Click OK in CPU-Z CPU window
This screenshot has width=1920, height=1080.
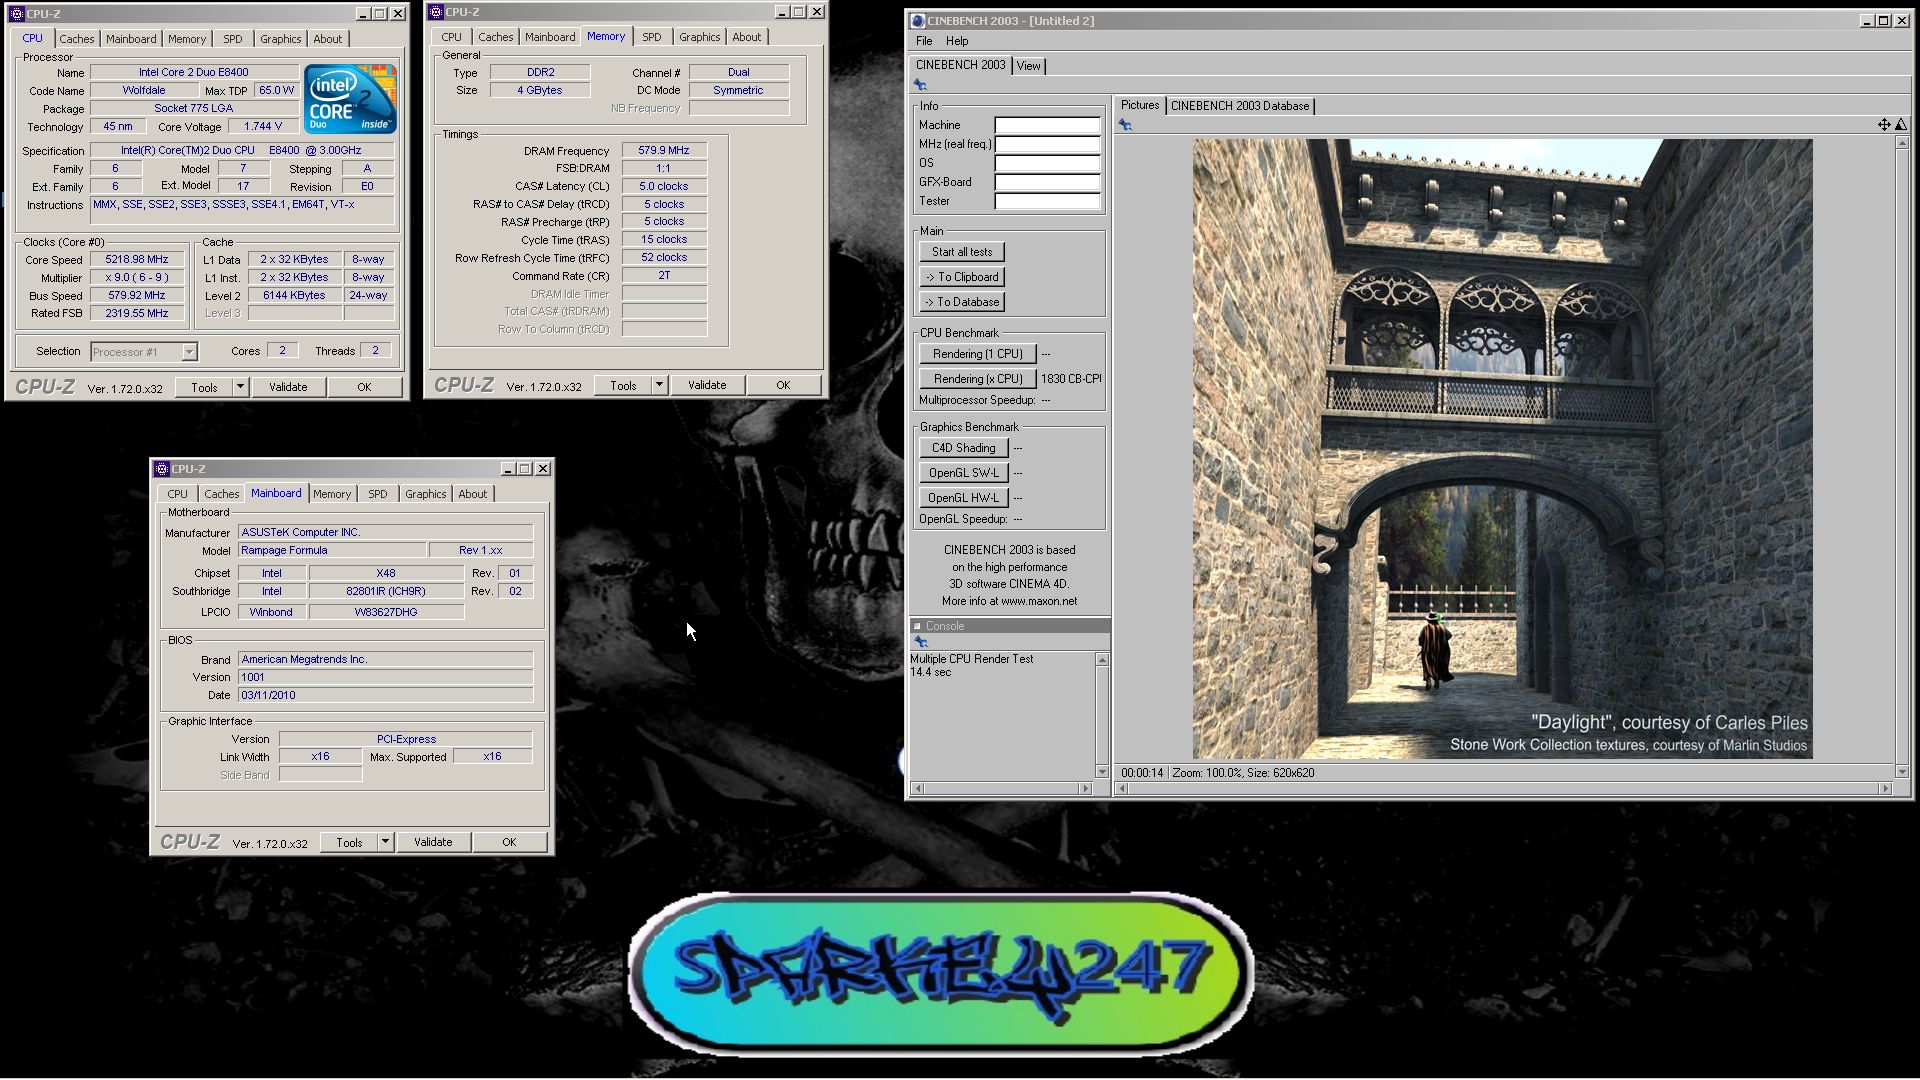click(364, 387)
